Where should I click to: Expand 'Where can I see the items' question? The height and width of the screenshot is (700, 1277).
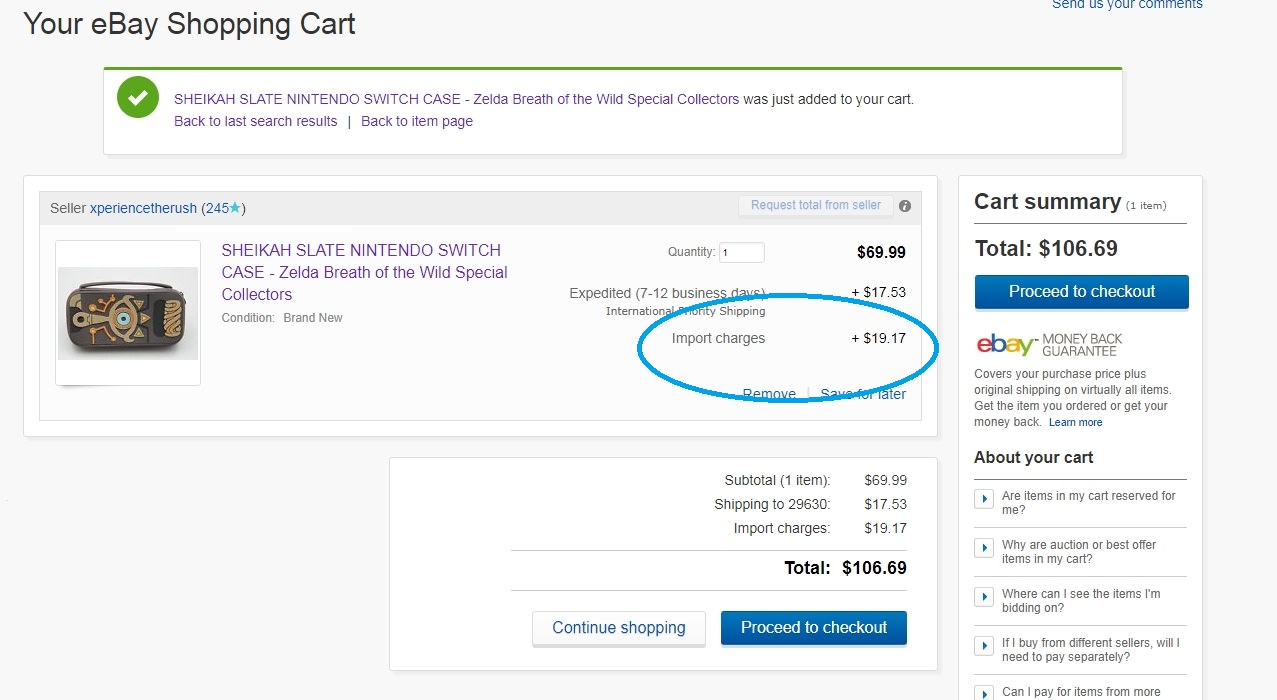(x=984, y=596)
